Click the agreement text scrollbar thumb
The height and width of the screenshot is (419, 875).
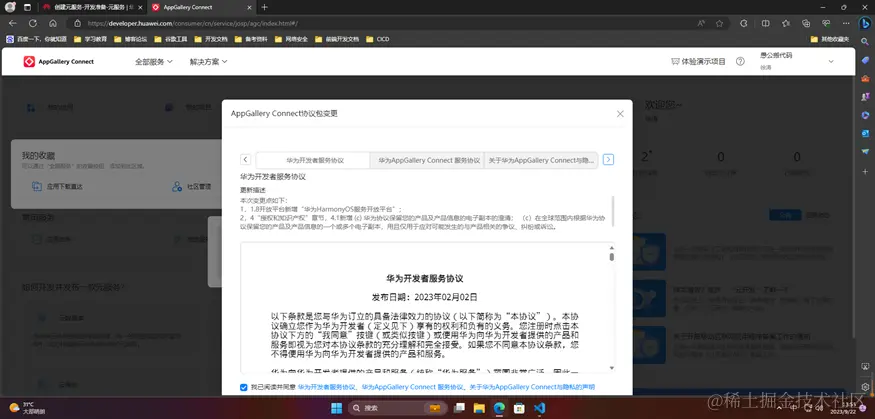[x=612, y=257]
